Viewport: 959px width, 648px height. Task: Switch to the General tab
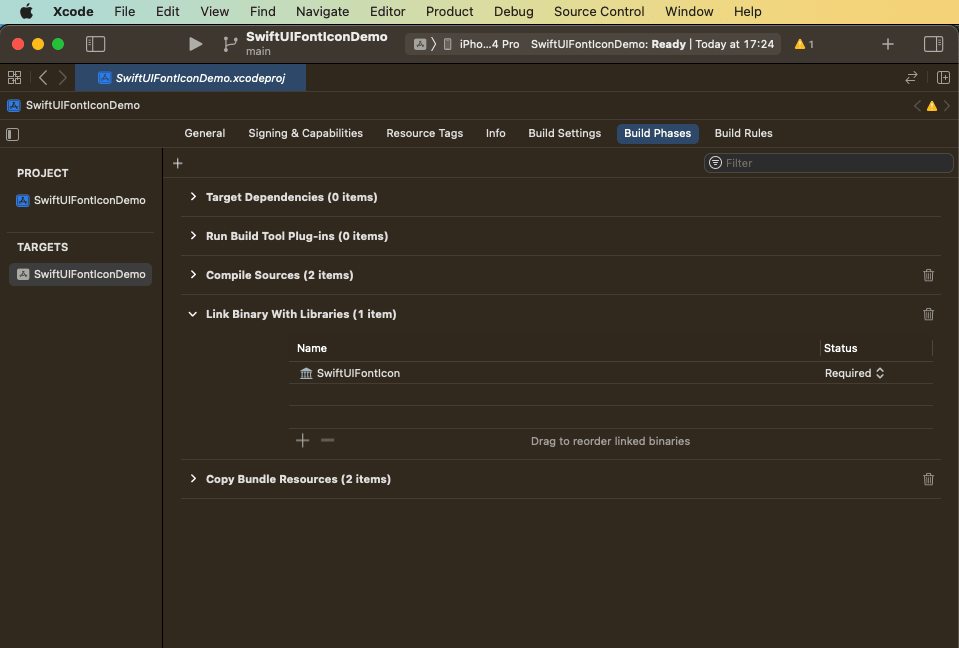(205, 133)
